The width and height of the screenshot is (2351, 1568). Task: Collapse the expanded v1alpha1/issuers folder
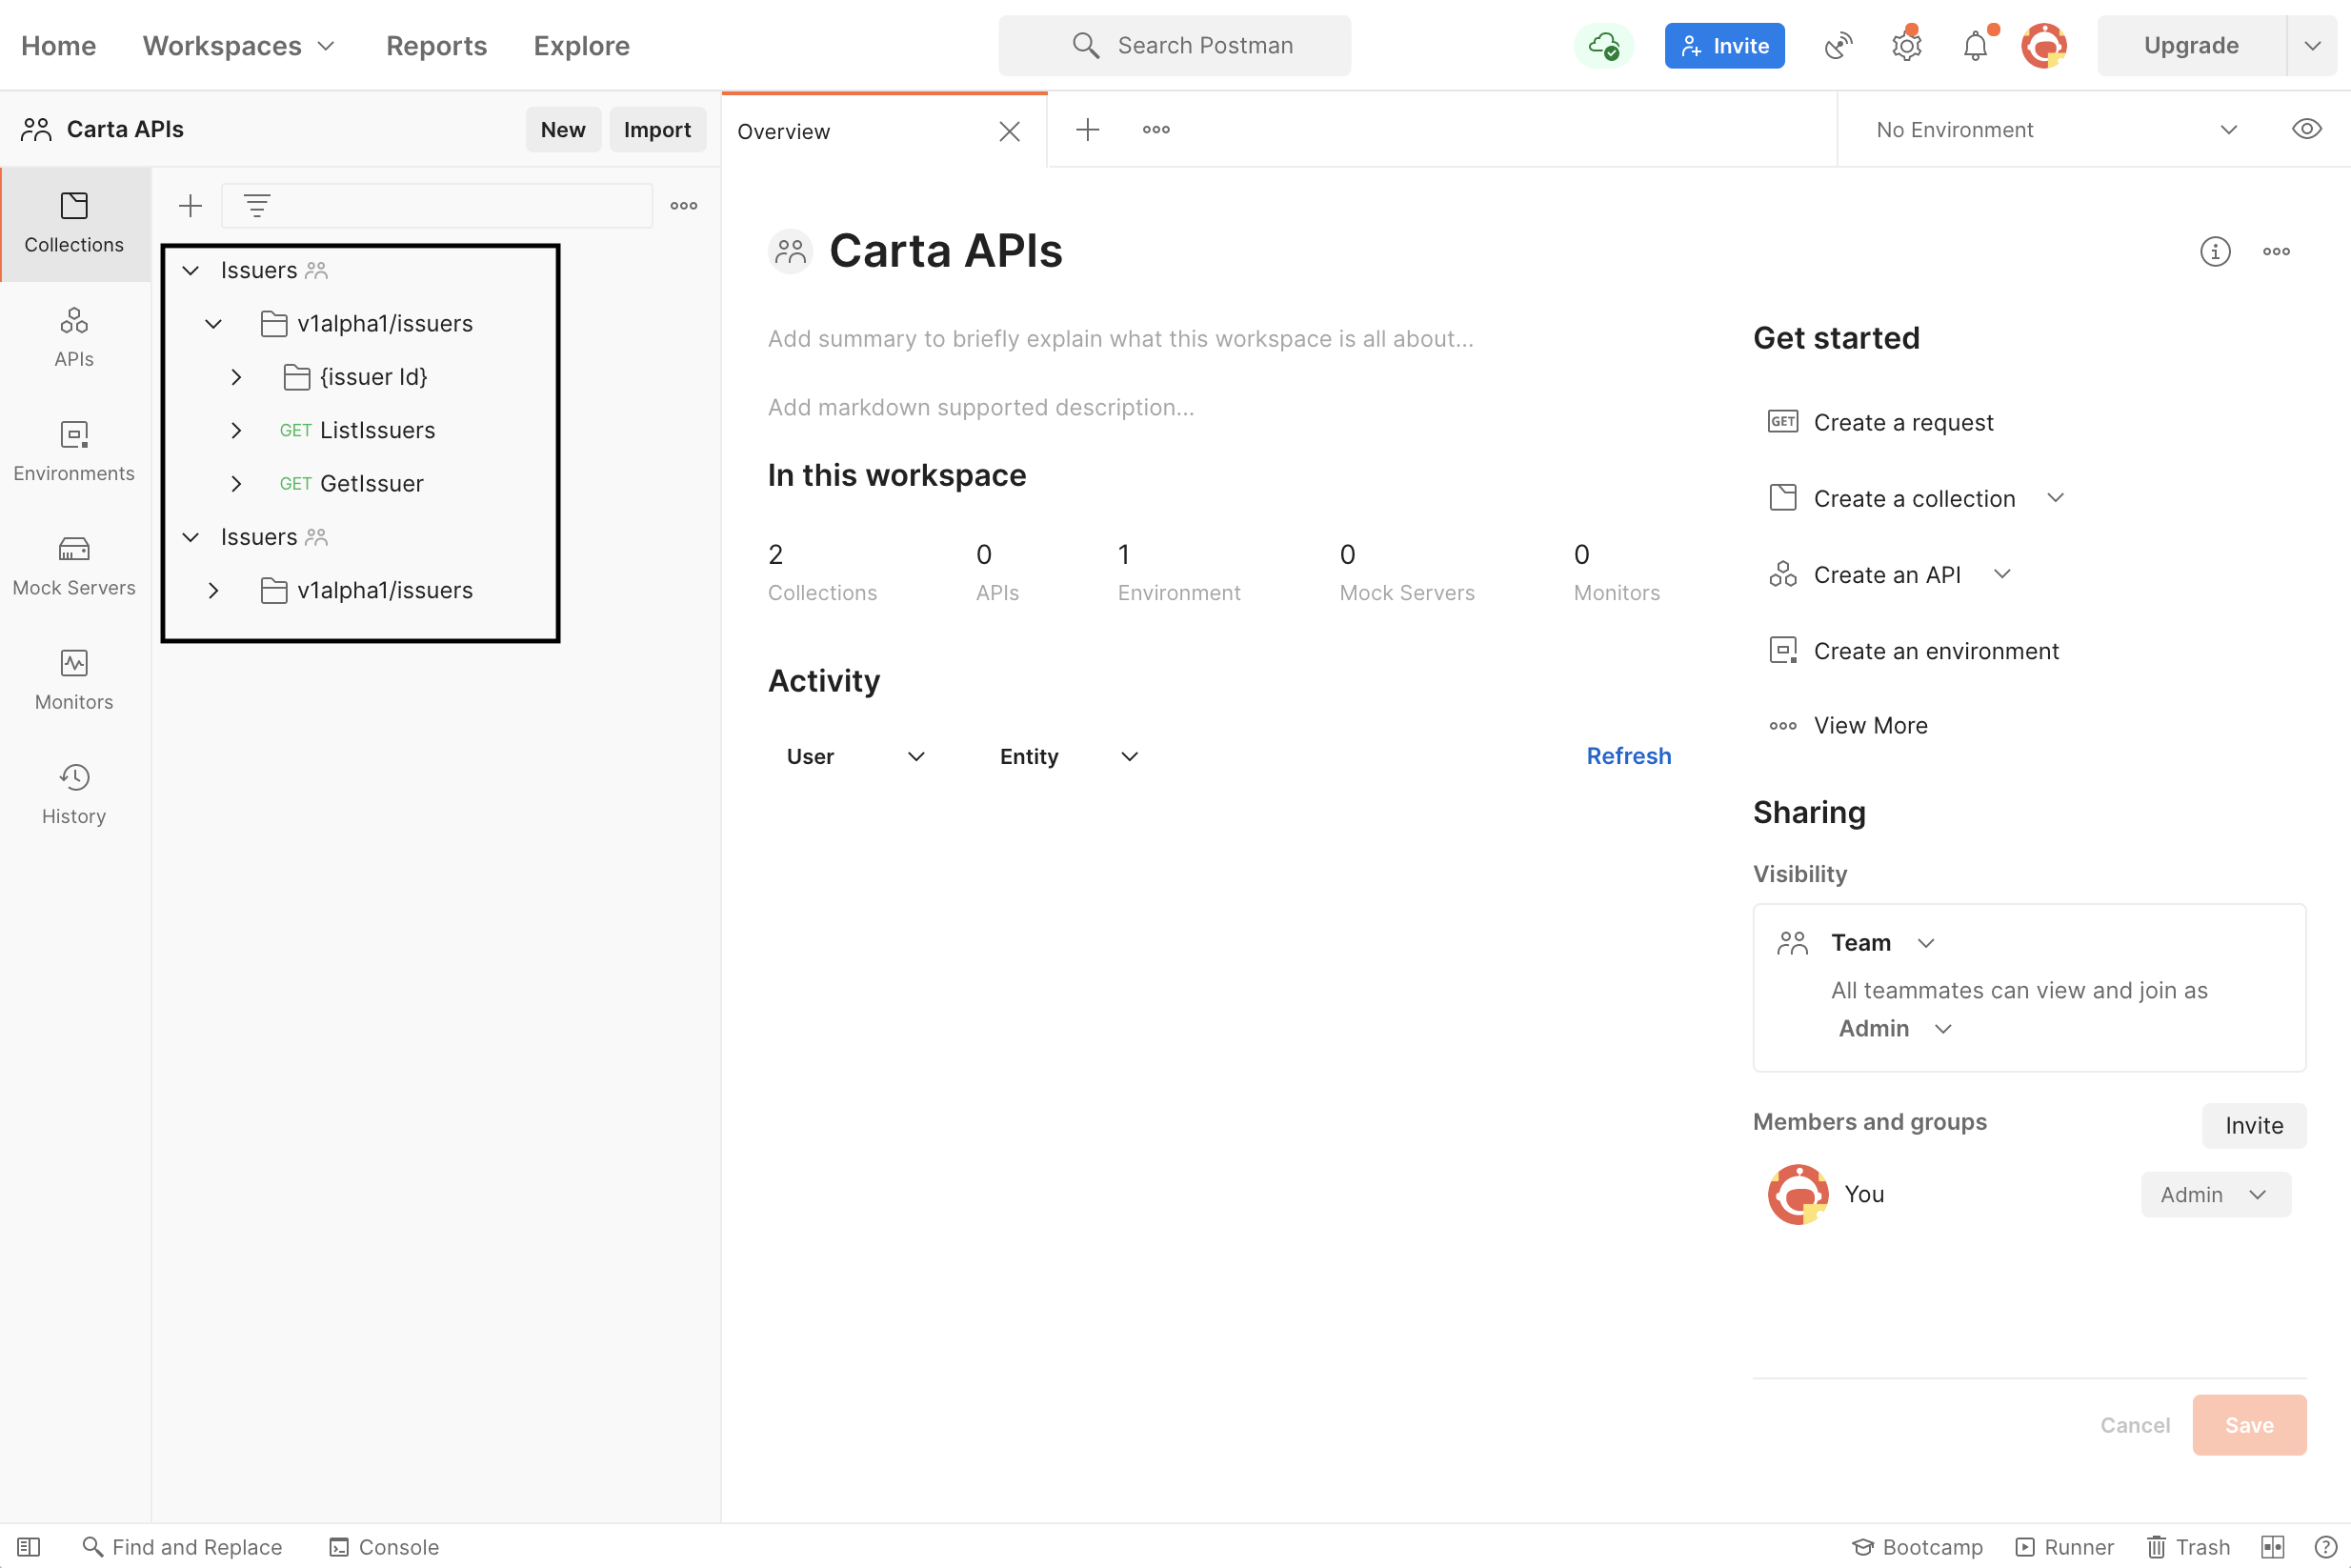tap(213, 323)
